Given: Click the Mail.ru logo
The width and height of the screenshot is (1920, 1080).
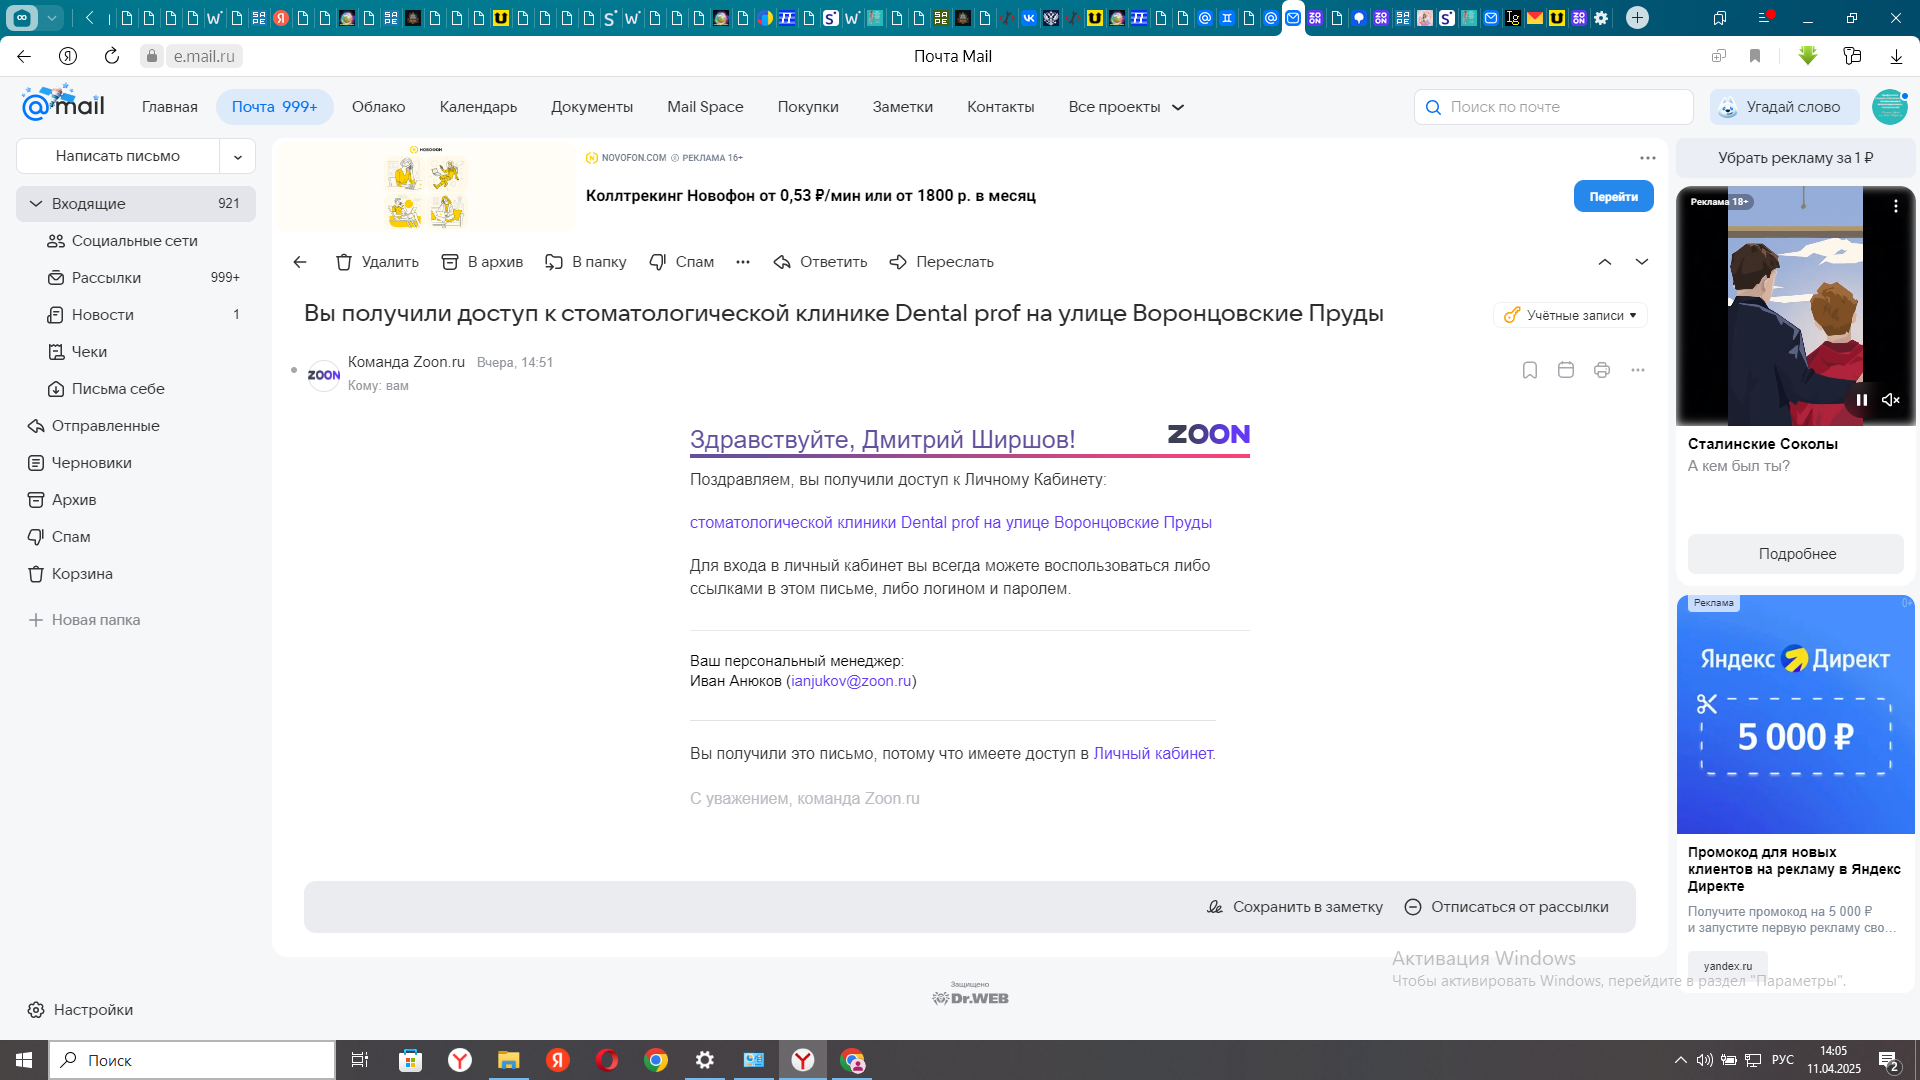Looking at the screenshot, I should click(x=63, y=104).
